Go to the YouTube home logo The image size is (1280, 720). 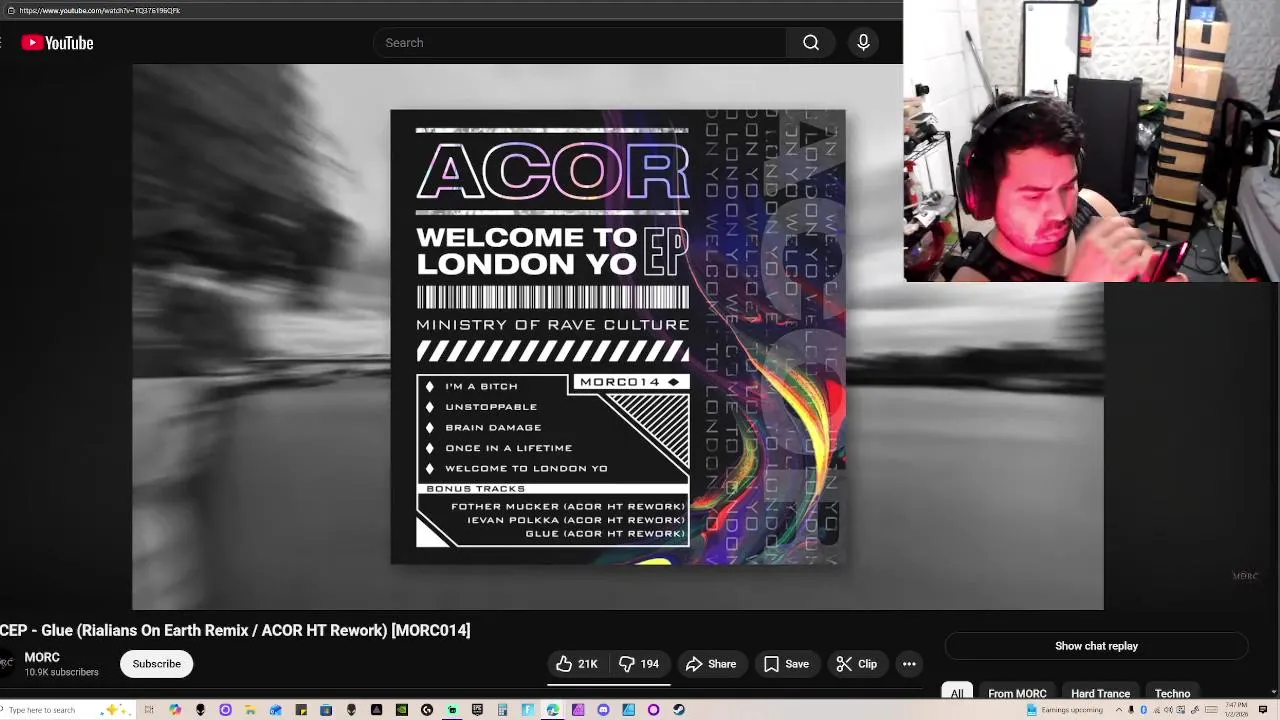(57, 43)
